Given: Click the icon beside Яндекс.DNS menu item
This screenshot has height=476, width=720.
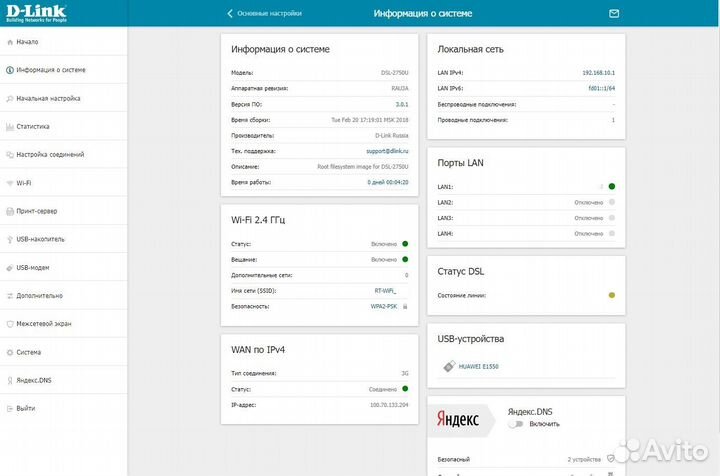Looking at the screenshot, I should [x=10, y=381].
